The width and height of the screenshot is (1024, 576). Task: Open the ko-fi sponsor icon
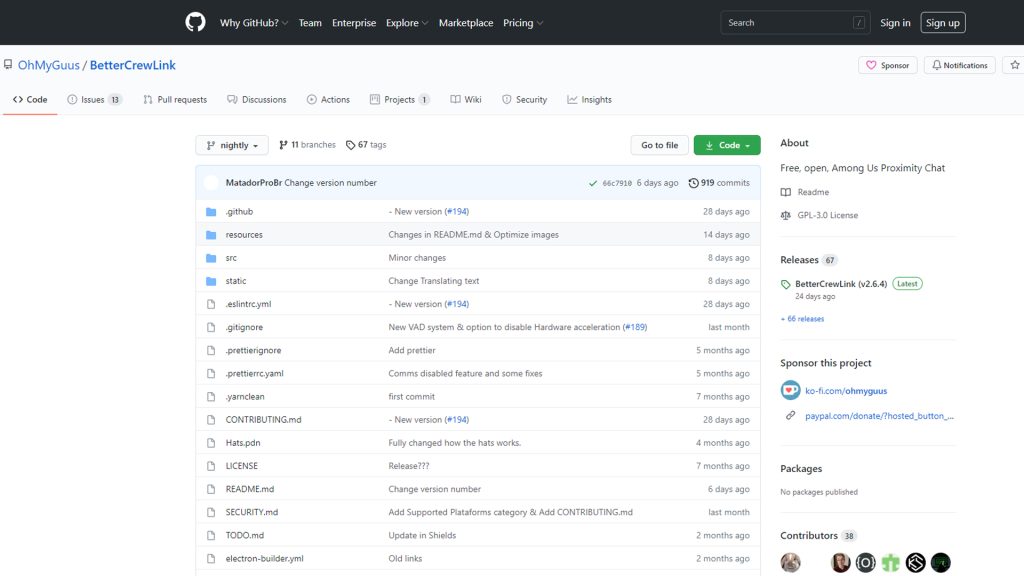point(790,389)
